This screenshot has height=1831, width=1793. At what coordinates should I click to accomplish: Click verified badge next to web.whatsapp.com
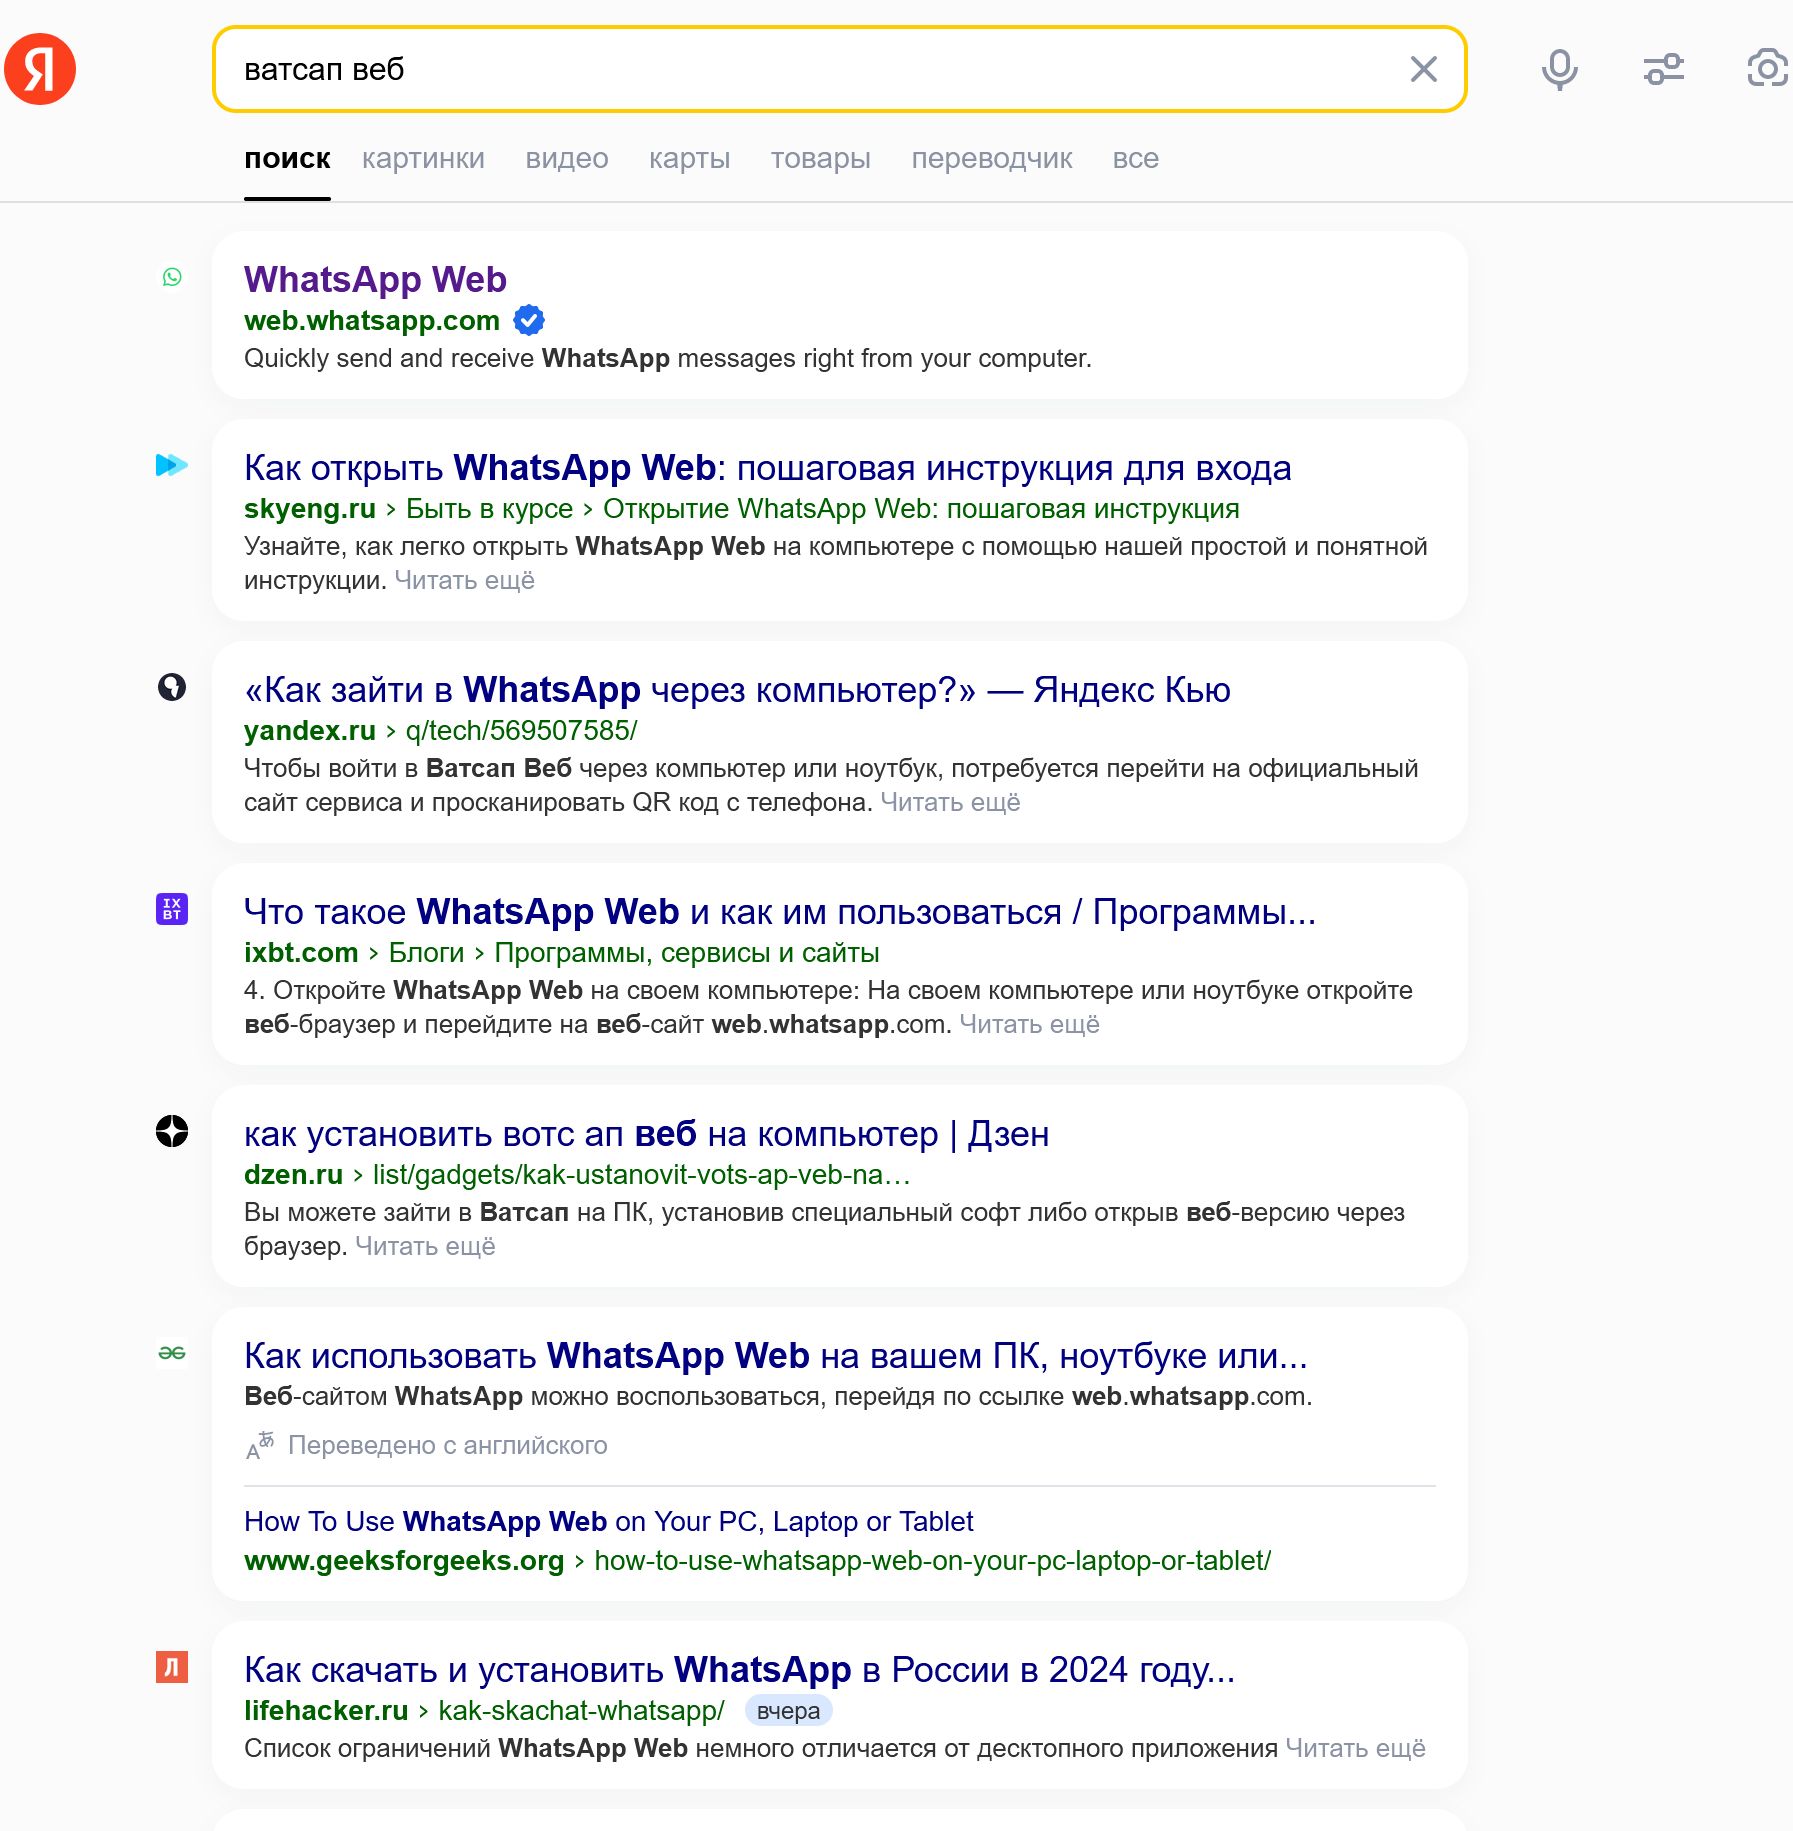529,320
